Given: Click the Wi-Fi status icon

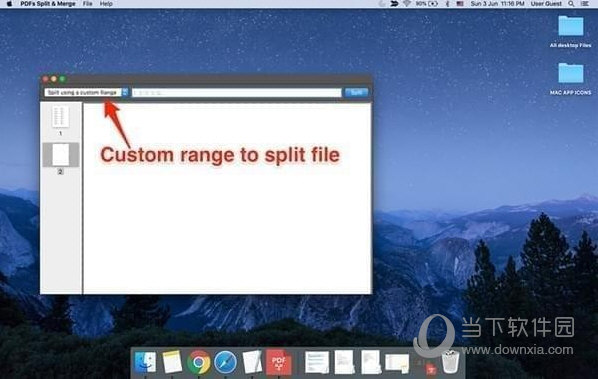Looking at the screenshot, I should [x=407, y=4].
